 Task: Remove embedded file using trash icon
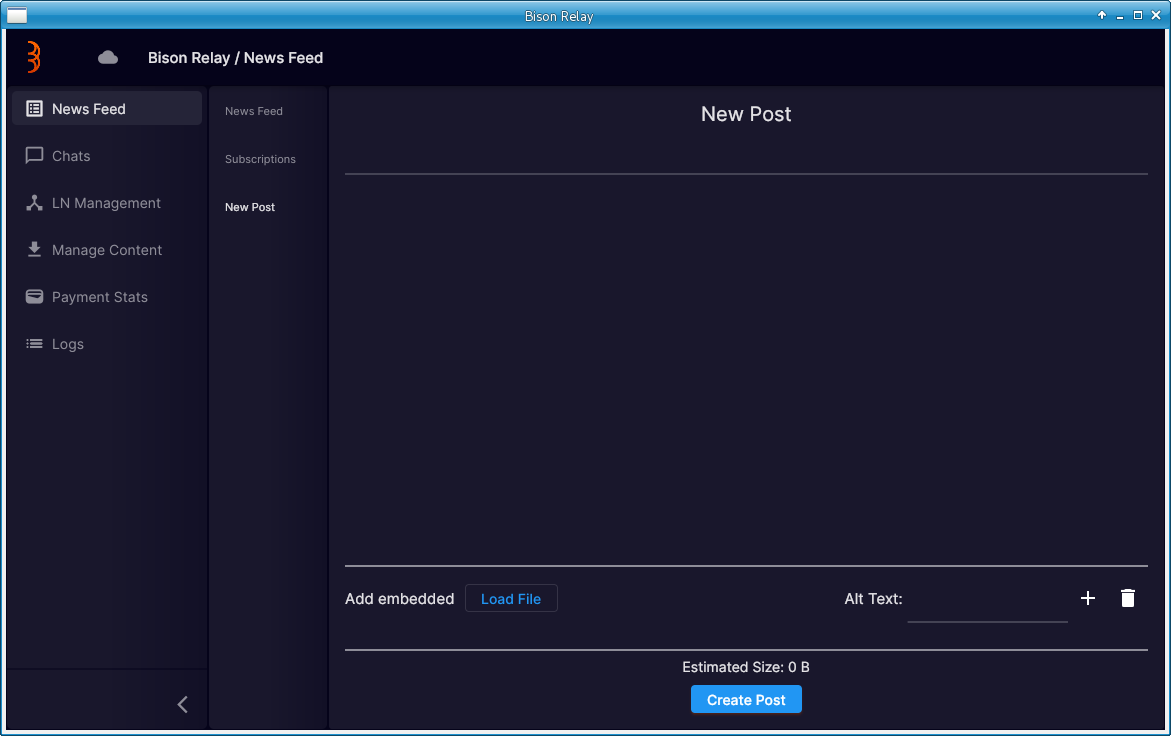point(1127,598)
